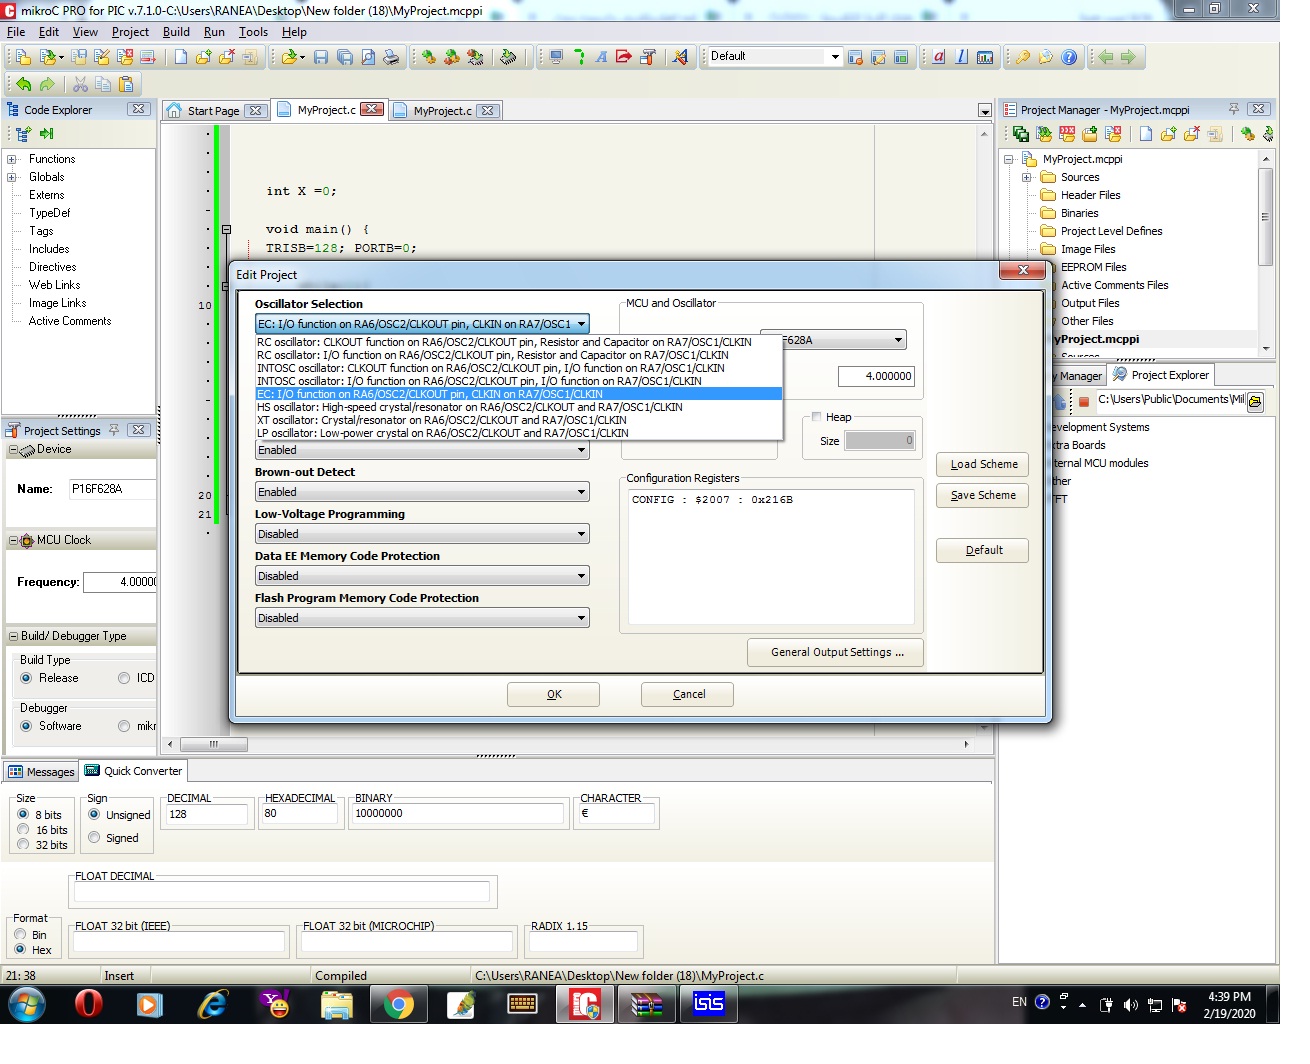Viewport: 1310px width, 1064px height.
Task: Click the DECIMAL field containing 128
Action: pos(207,814)
